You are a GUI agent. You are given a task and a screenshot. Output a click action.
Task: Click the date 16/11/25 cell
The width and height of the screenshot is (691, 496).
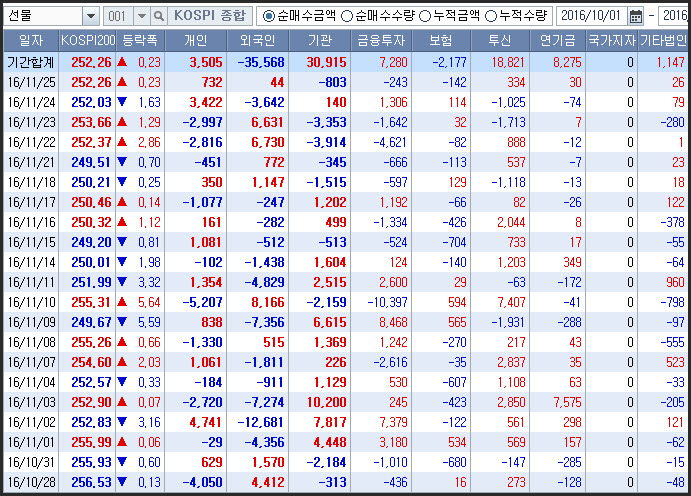[32, 82]
